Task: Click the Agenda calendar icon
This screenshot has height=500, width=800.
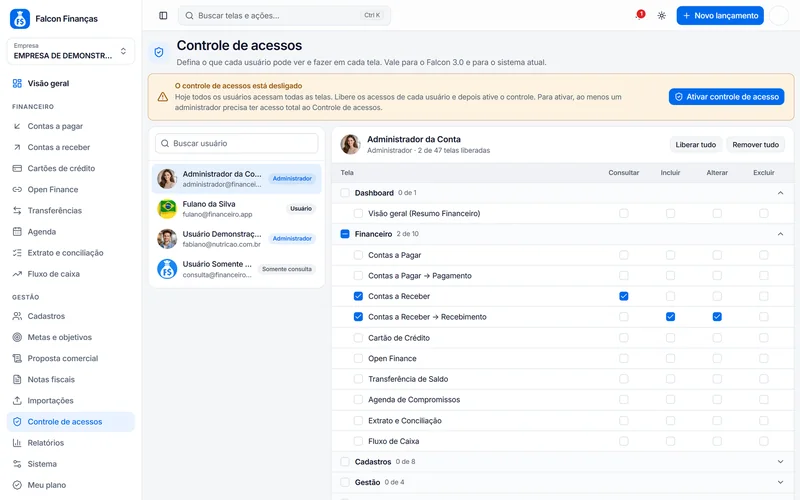Action: click(17, 232)
